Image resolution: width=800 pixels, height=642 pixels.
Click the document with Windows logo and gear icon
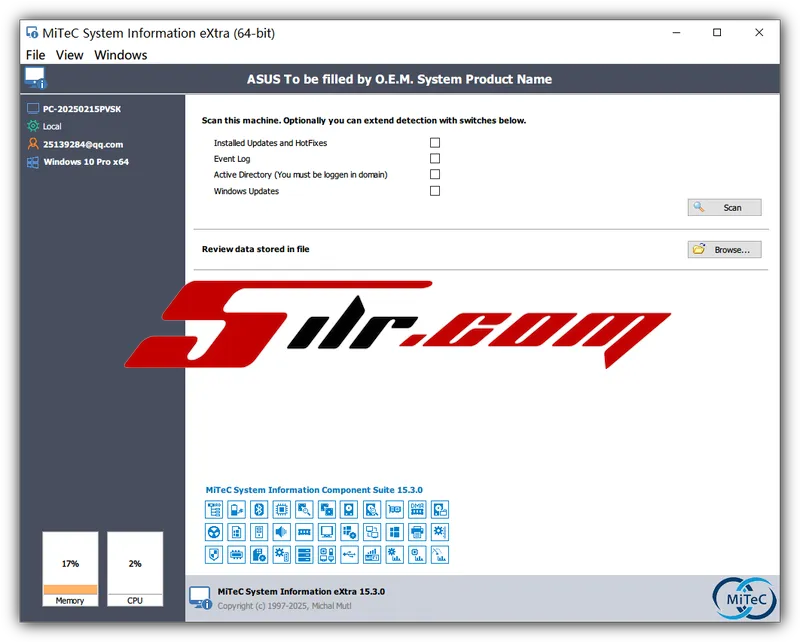pyautogui.click(x=259, y=555)
